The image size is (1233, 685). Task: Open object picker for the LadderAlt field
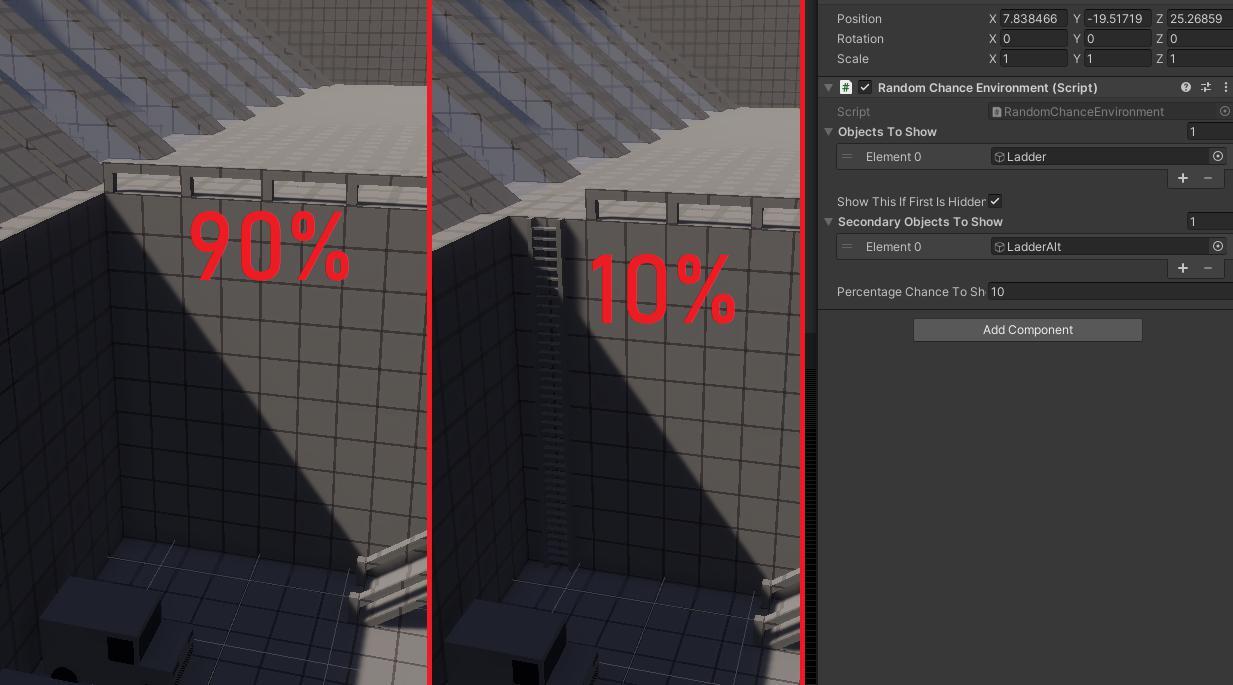click(1217, 247)
